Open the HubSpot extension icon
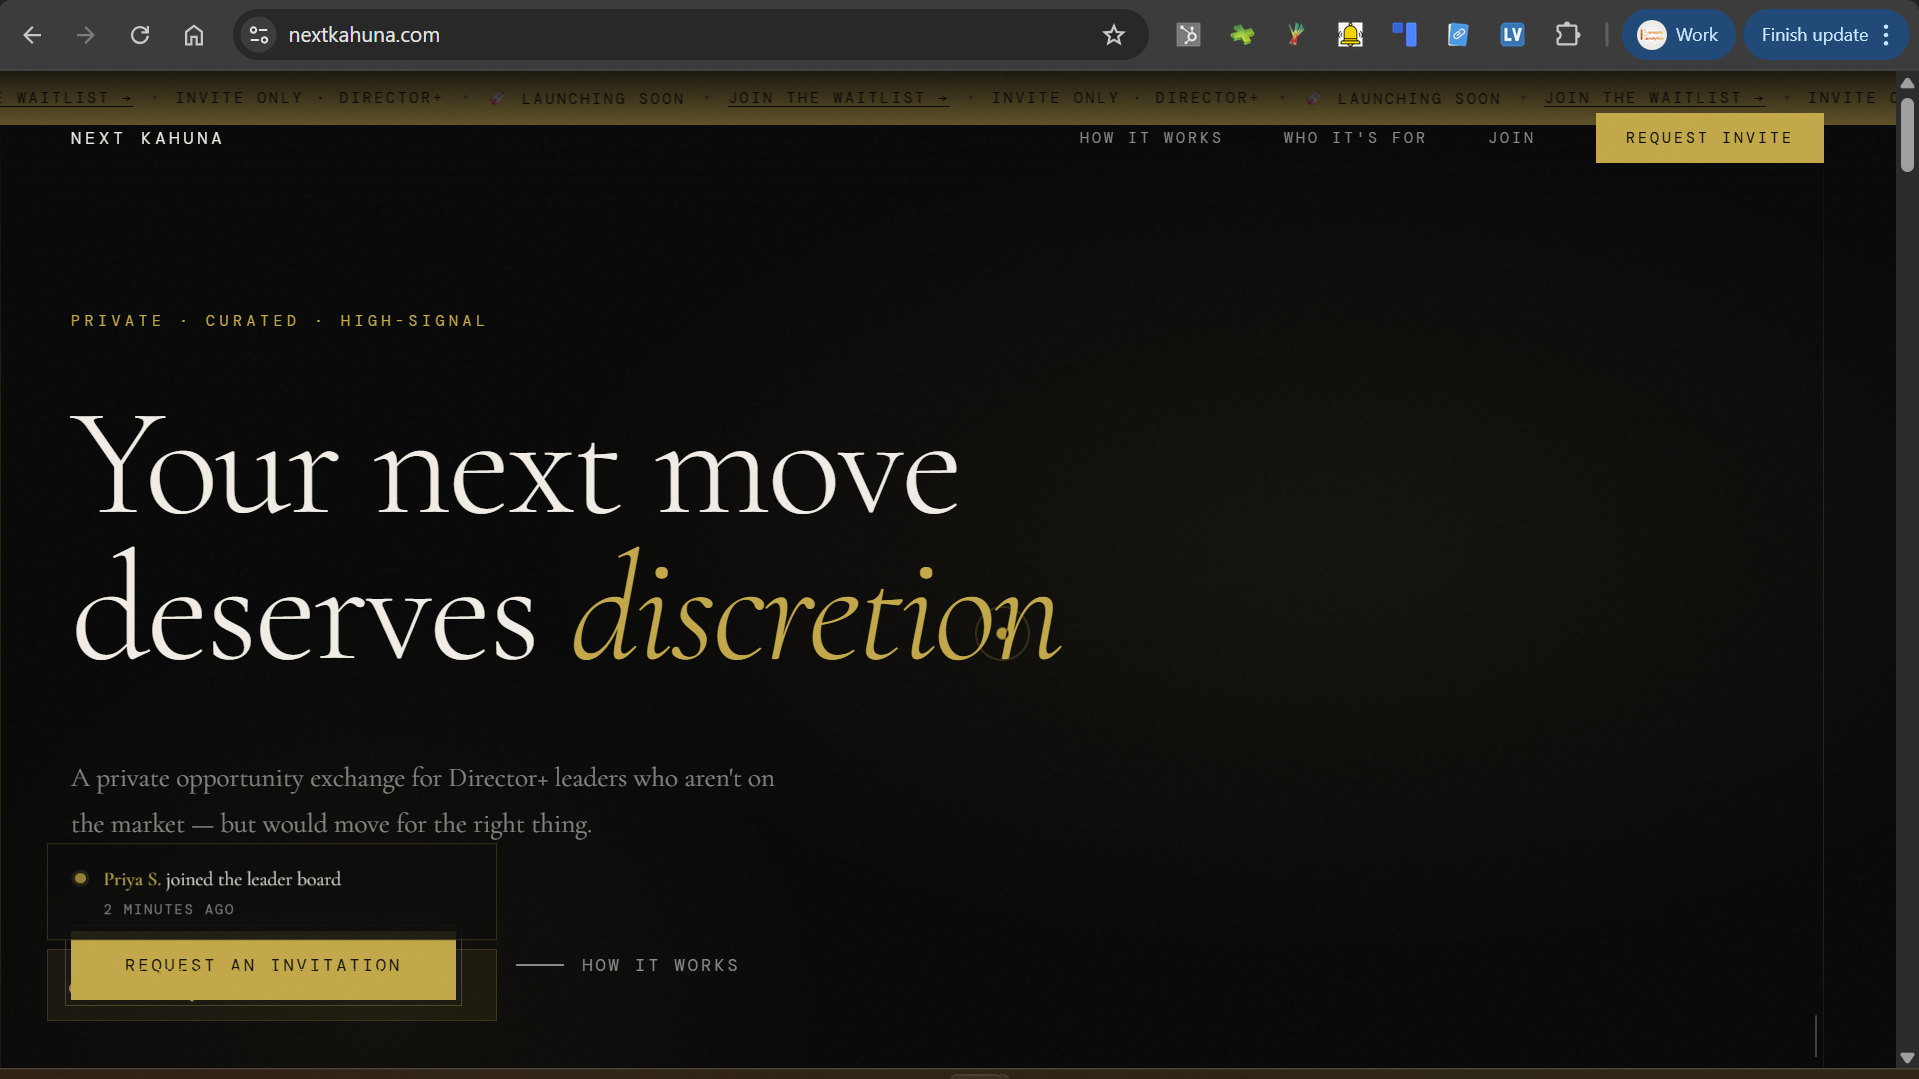 pos(1188,35)
